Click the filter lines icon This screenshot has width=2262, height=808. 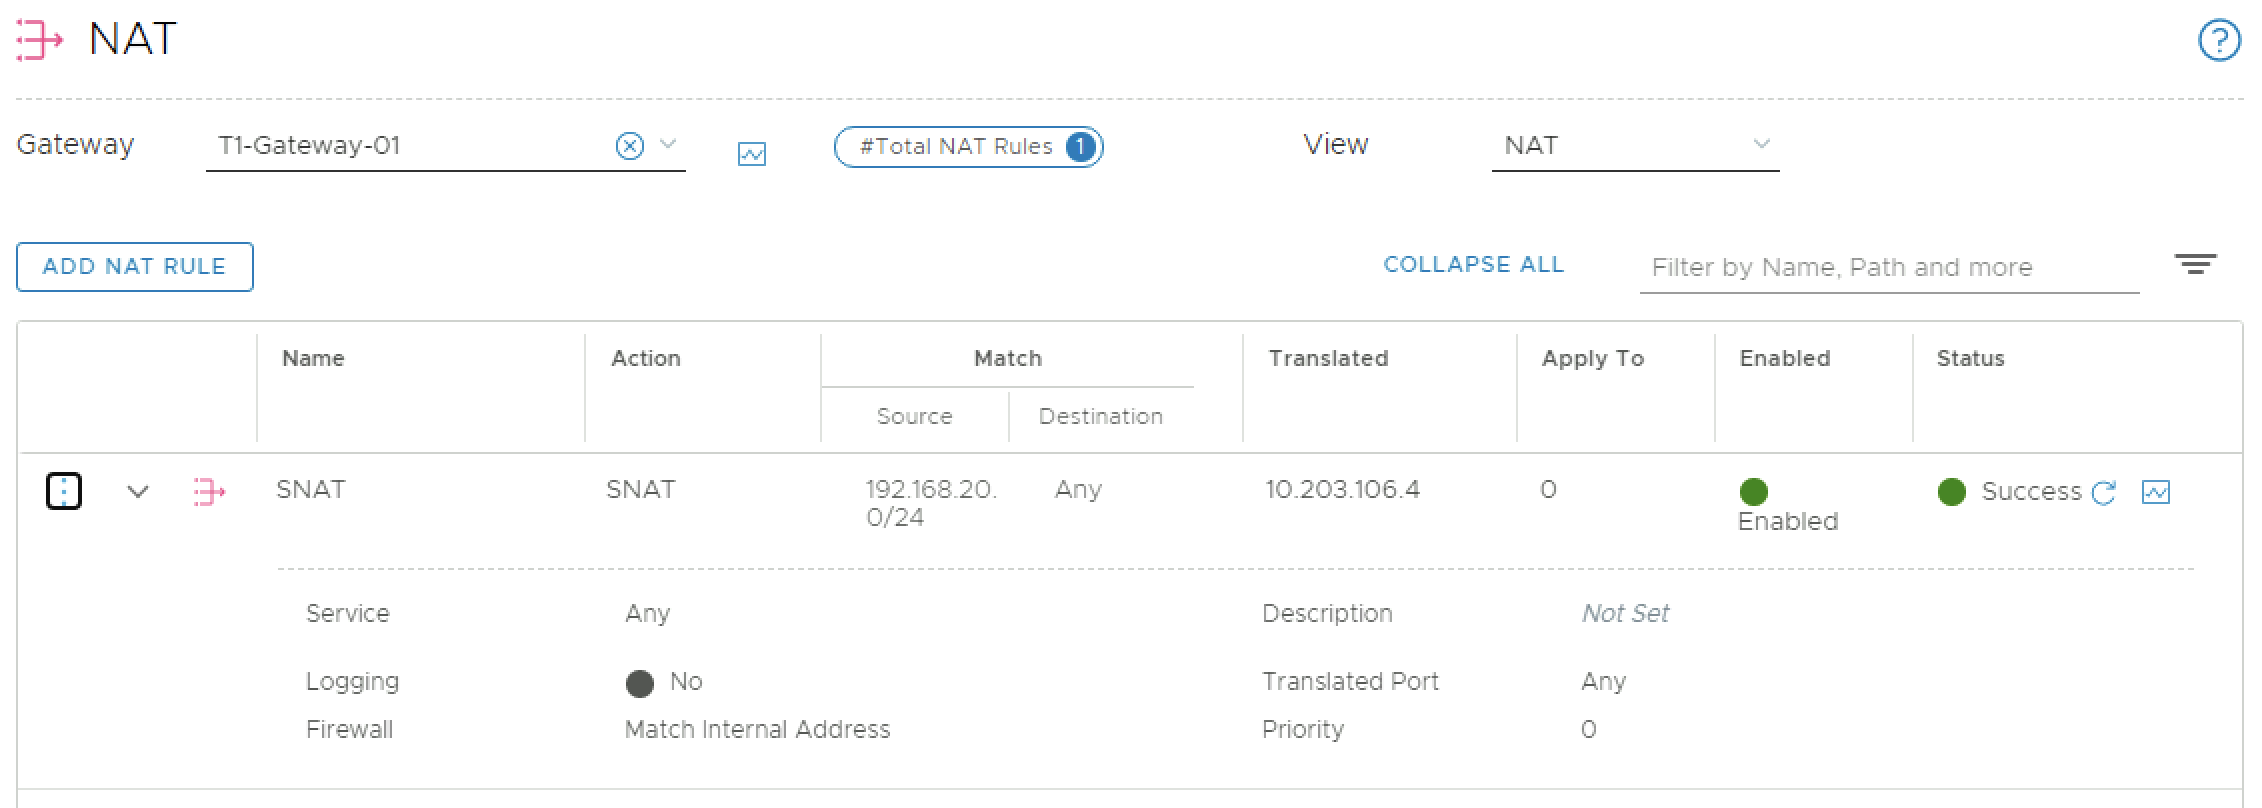tap(2195, 264)
